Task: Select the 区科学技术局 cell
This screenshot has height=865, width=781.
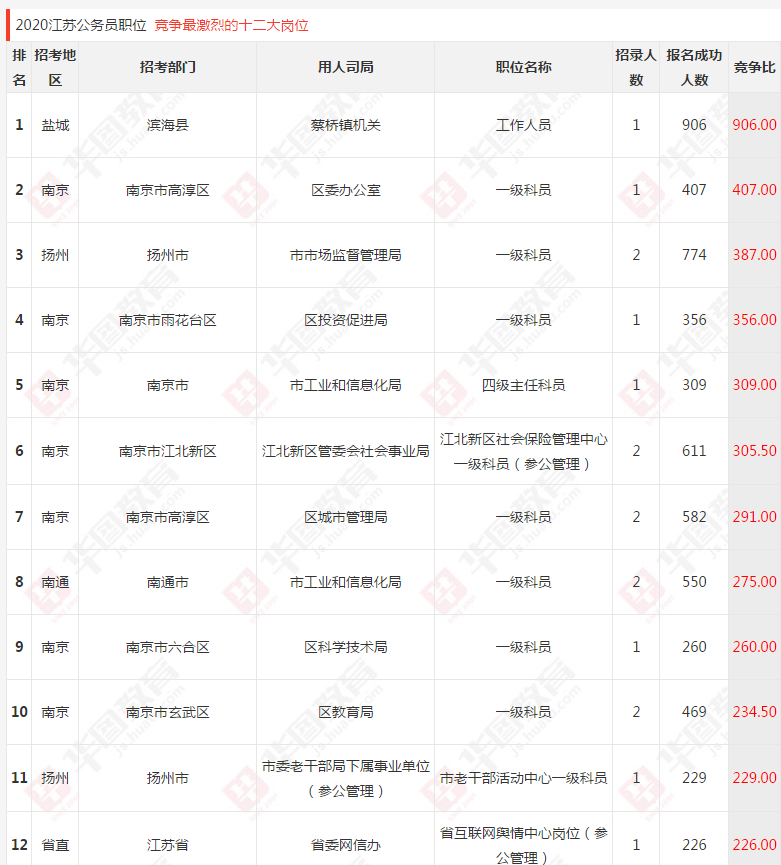Action: (345, 647)
